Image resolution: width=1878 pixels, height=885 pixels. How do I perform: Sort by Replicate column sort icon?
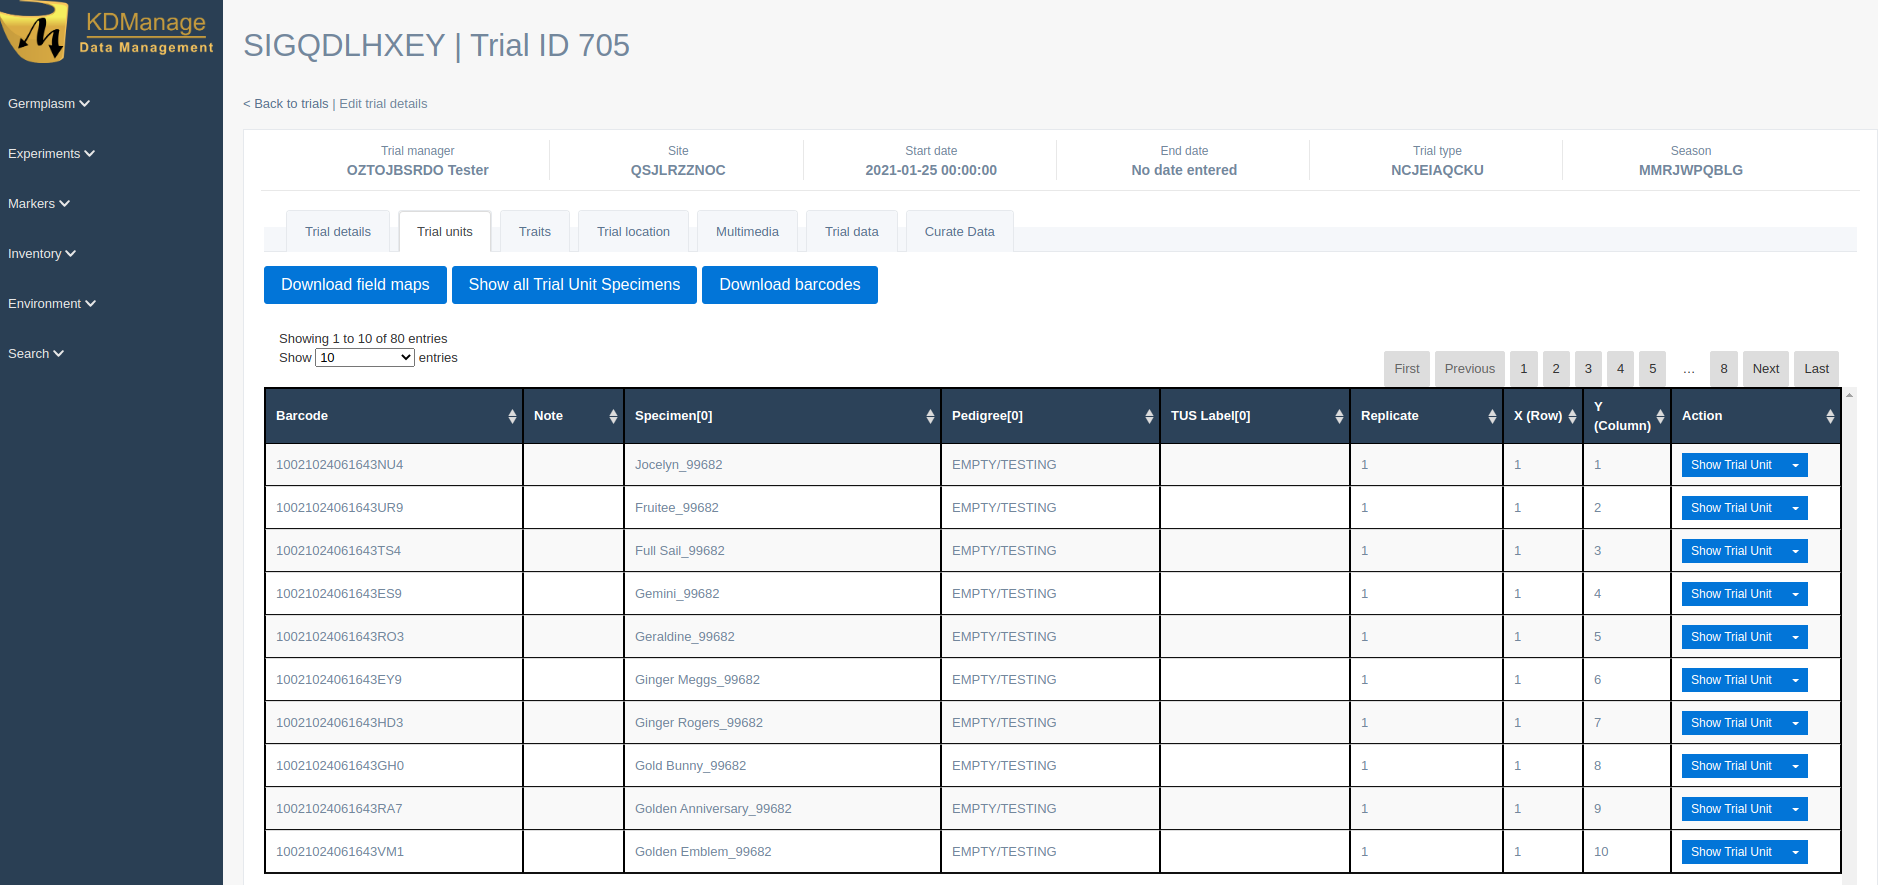click(x=1492, y=416)
